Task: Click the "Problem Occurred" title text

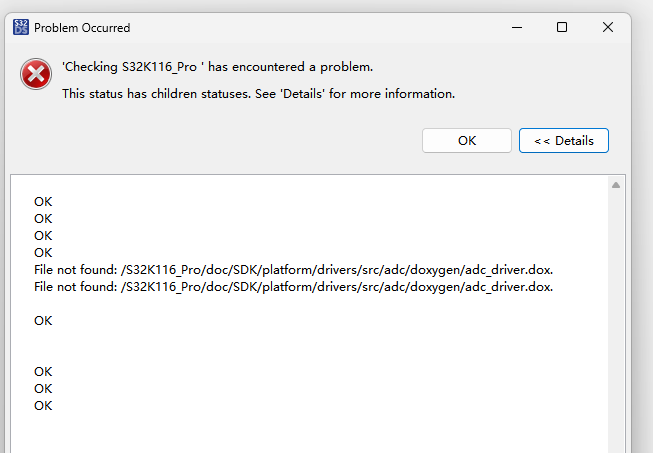Action: pos(82,28)
